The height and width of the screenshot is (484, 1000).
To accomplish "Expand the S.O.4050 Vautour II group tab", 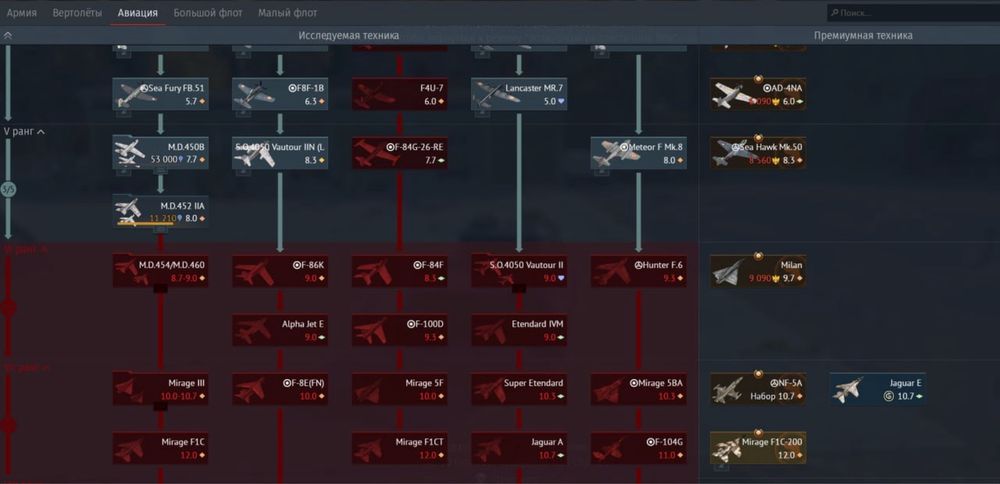I will (520, 289).
